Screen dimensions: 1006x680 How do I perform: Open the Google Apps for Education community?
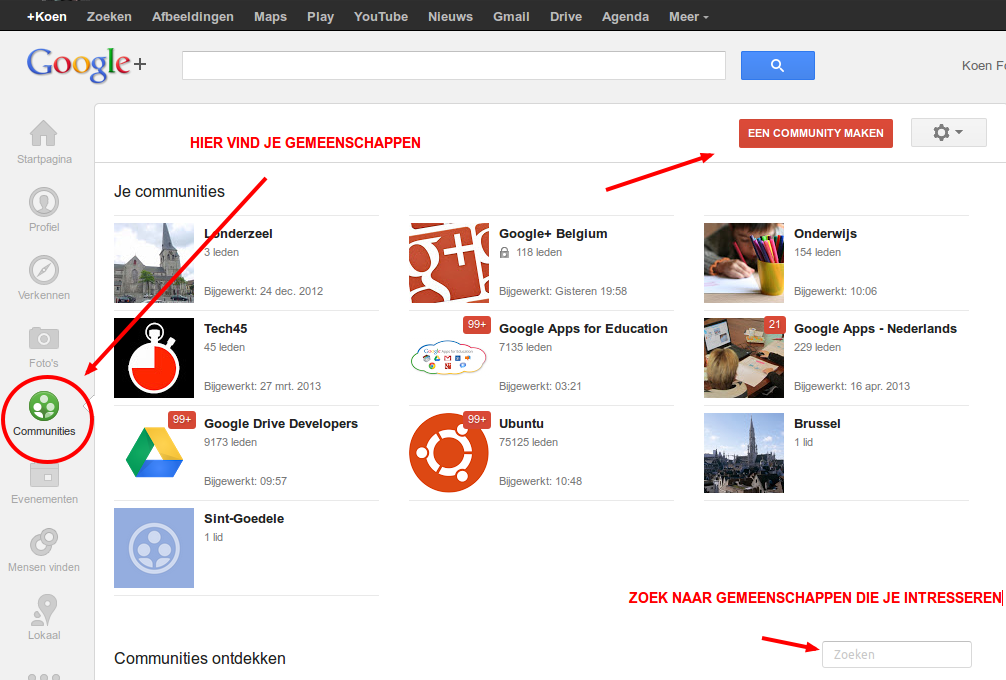tap(583, 328)
